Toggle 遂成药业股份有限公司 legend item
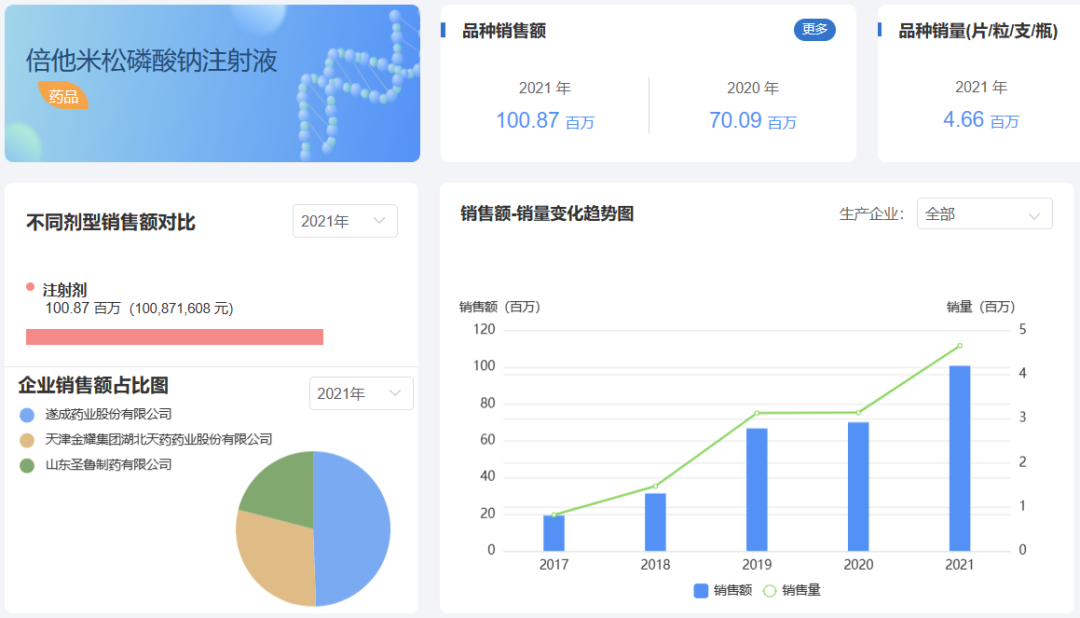The image size is (1080, 618). tap(96, 414)
